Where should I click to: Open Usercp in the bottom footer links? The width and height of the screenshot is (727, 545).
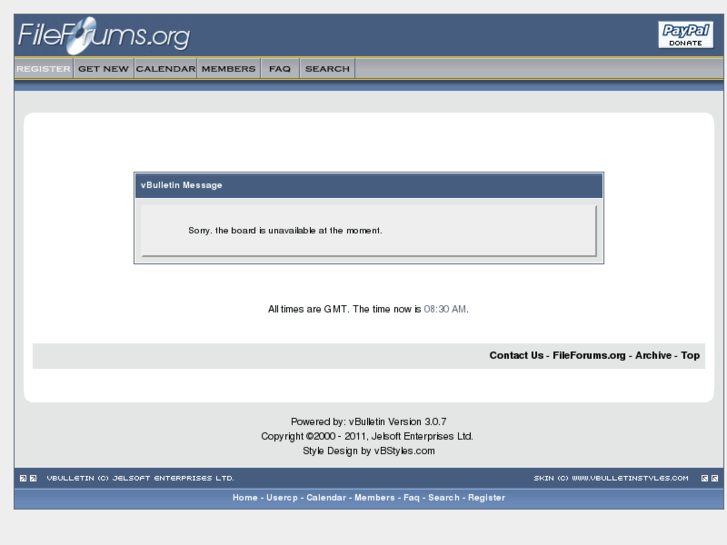(282, 498)
